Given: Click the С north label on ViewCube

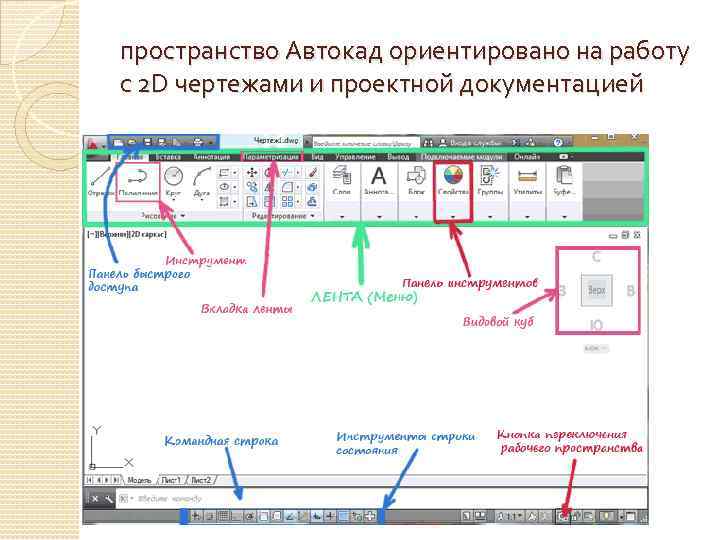Looking at the screenshot, I should (596, 257).
